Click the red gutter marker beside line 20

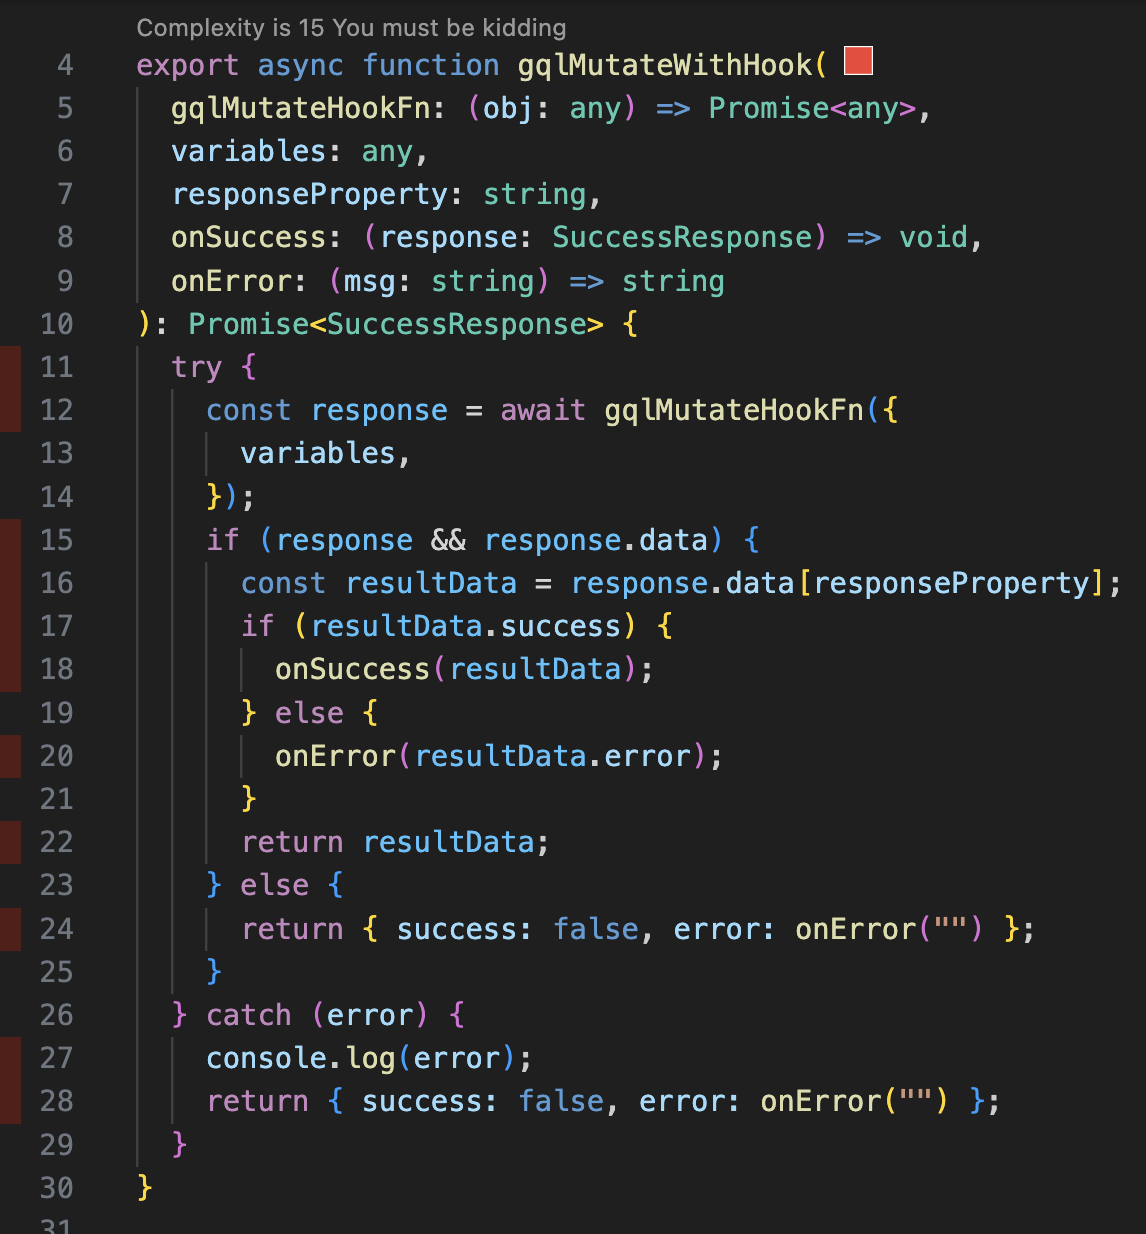click(10, 755)
